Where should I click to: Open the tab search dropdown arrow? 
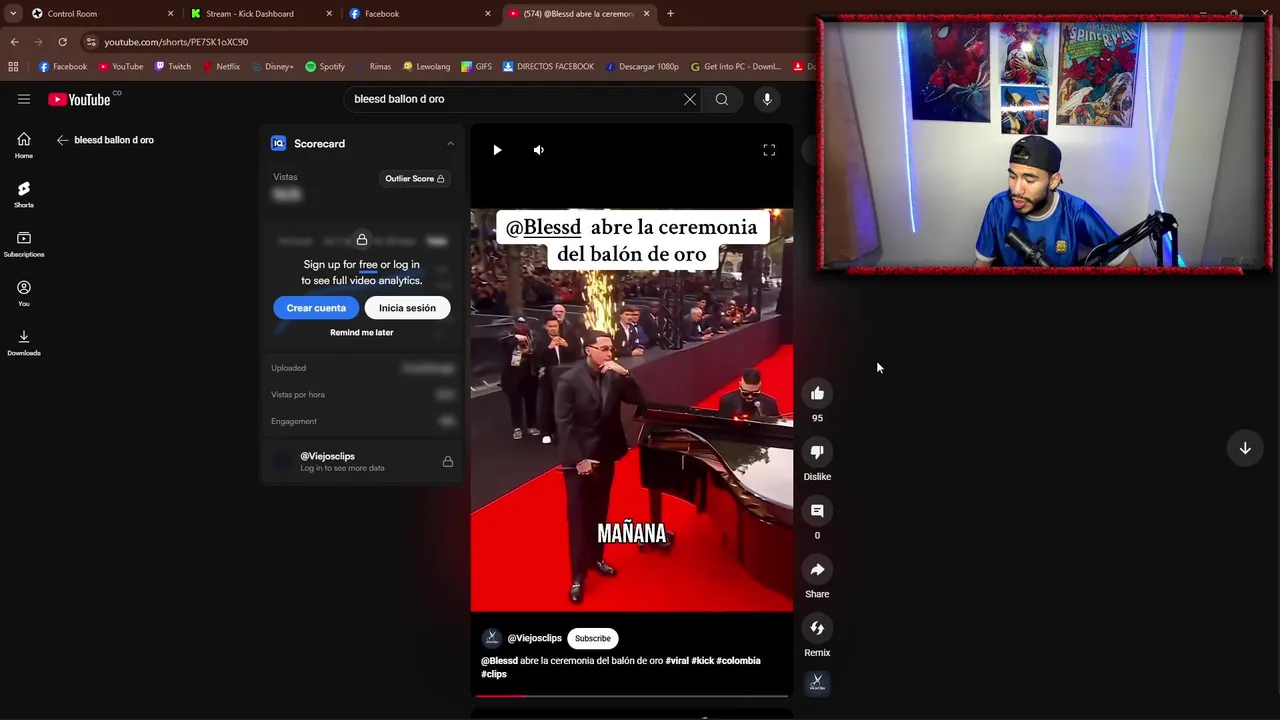[x=13, y=14]
